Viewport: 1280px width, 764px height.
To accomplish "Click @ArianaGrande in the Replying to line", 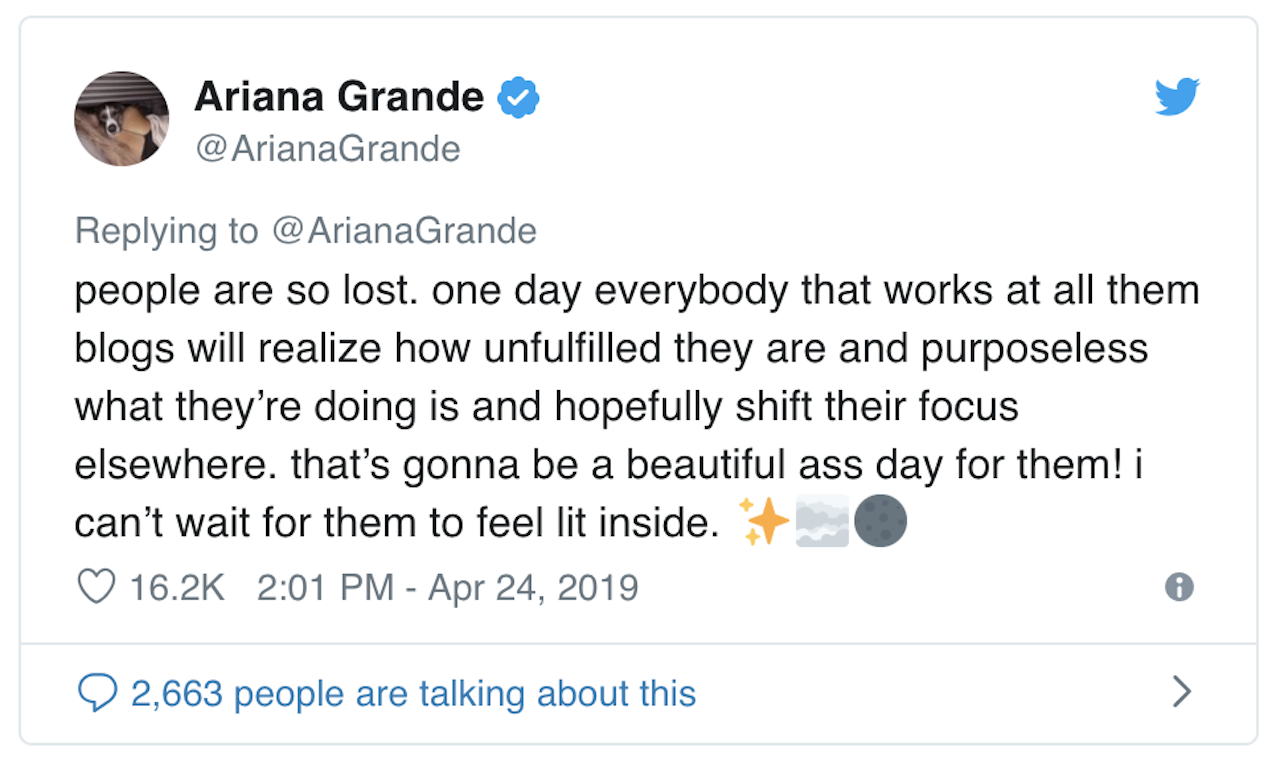I will pyautogui.click(x=402, y=231).
